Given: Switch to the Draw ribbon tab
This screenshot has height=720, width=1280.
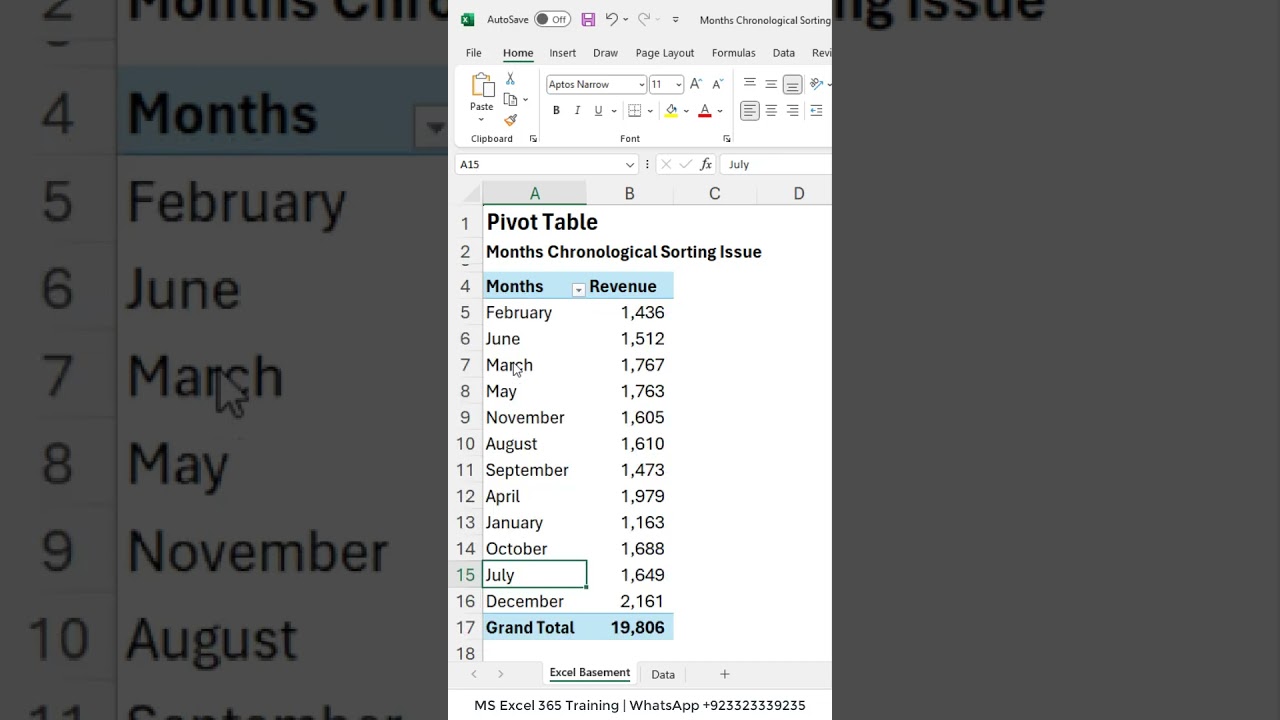Looking at the screenshot, I should pos(605,53).
